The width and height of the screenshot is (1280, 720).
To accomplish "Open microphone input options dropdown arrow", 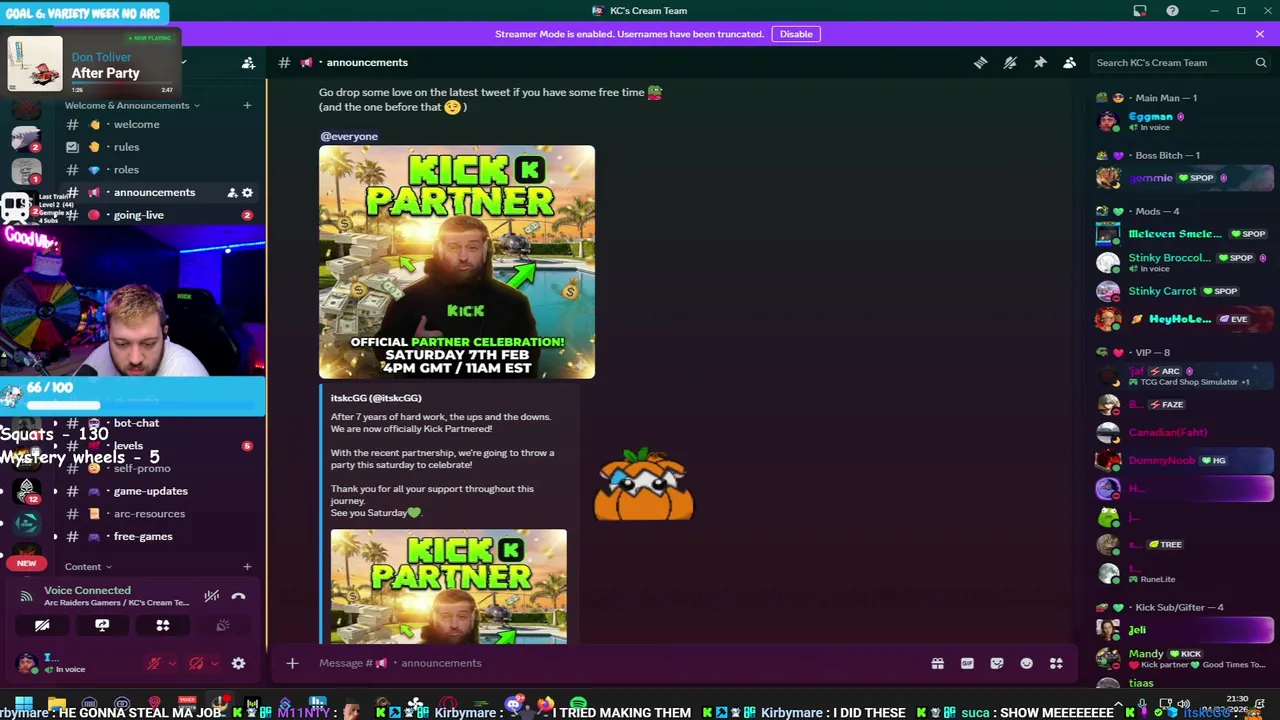I will tap(171, 663).
